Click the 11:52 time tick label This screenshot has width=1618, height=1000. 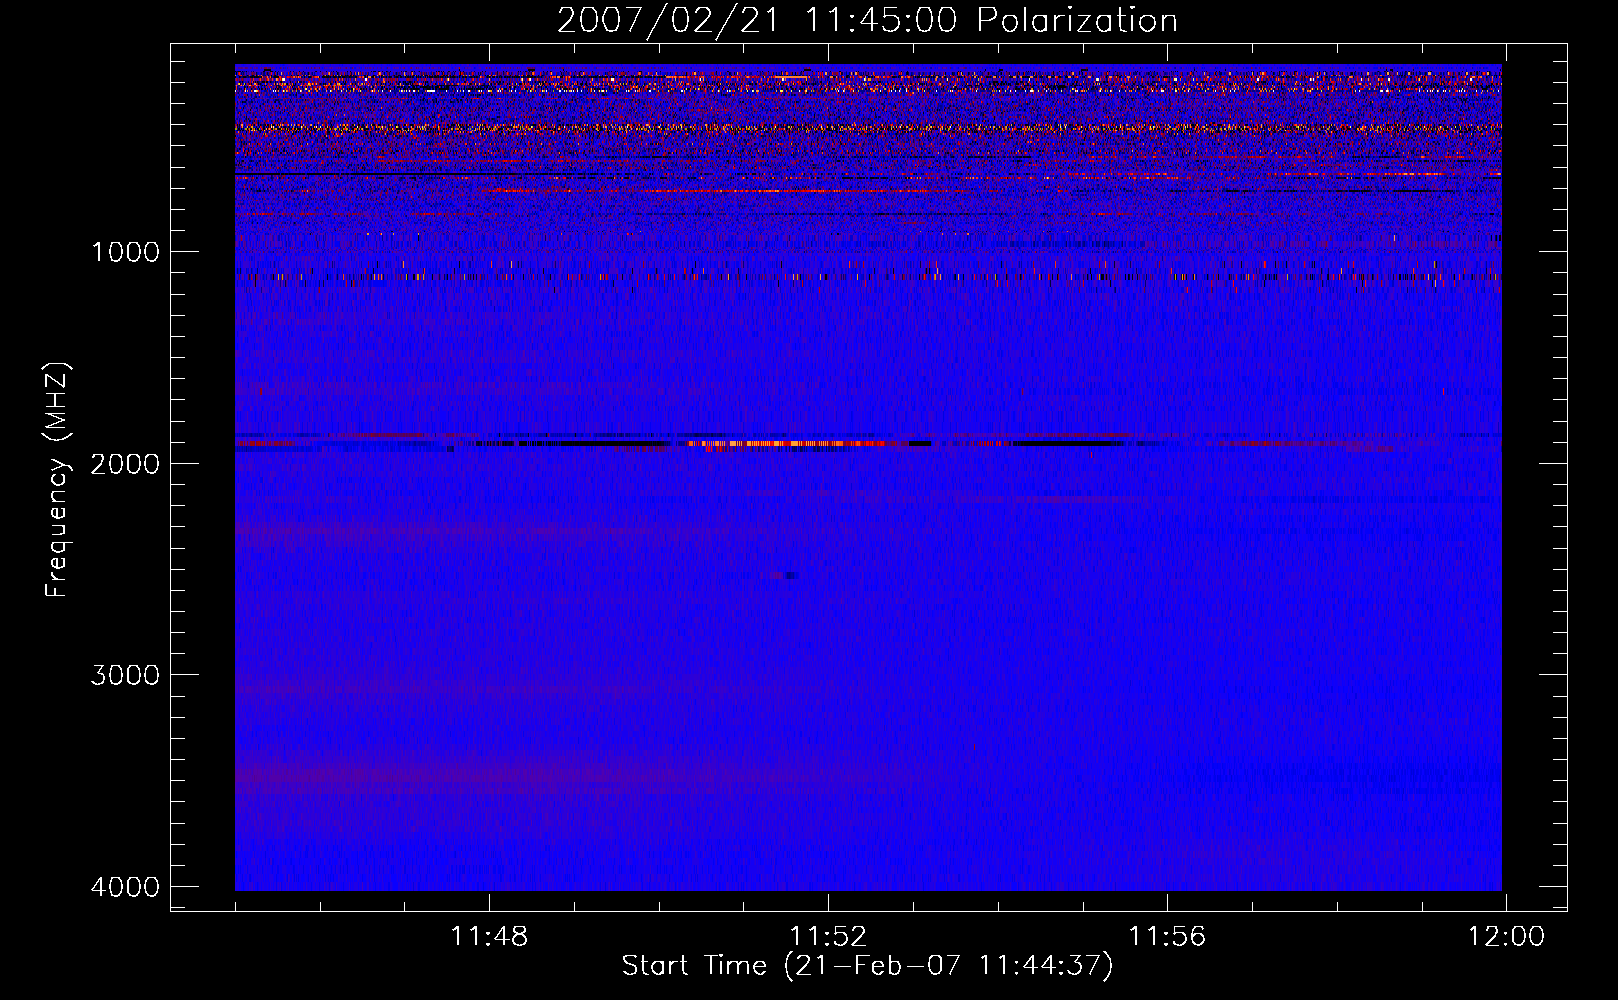(x=828, y=937)
